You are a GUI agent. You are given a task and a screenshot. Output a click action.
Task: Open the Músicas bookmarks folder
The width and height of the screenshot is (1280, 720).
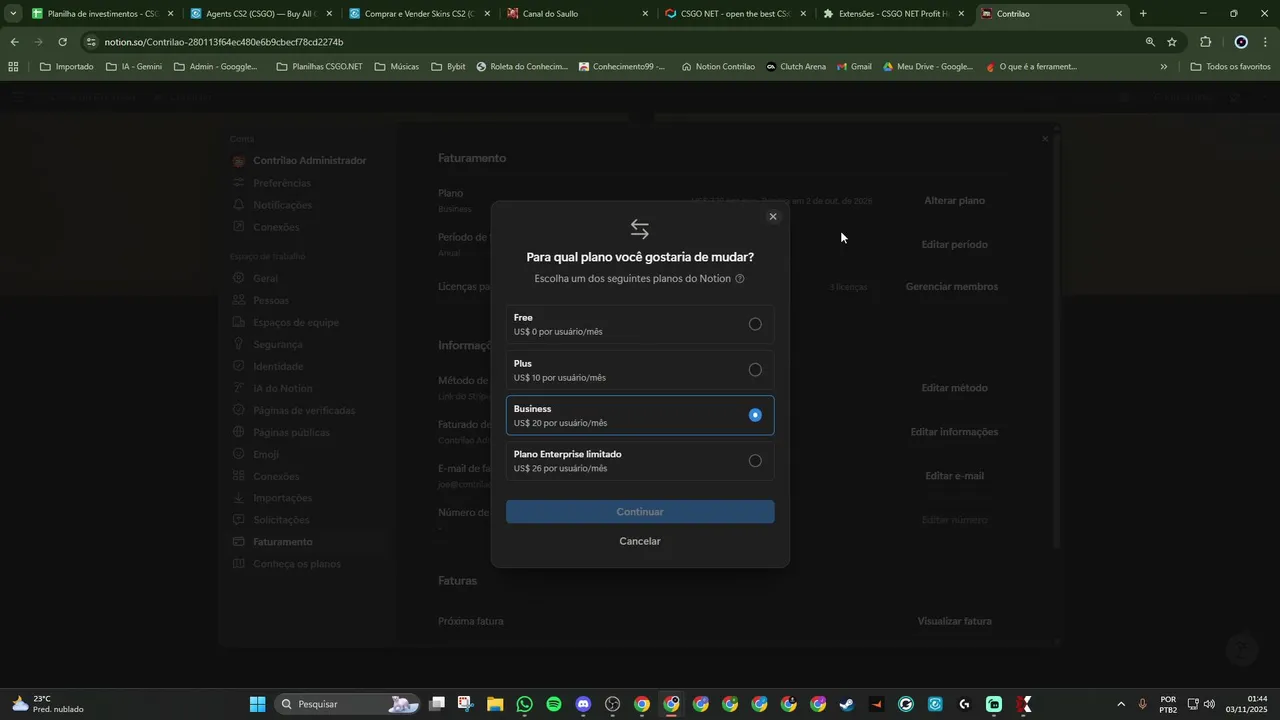[396, 67]
